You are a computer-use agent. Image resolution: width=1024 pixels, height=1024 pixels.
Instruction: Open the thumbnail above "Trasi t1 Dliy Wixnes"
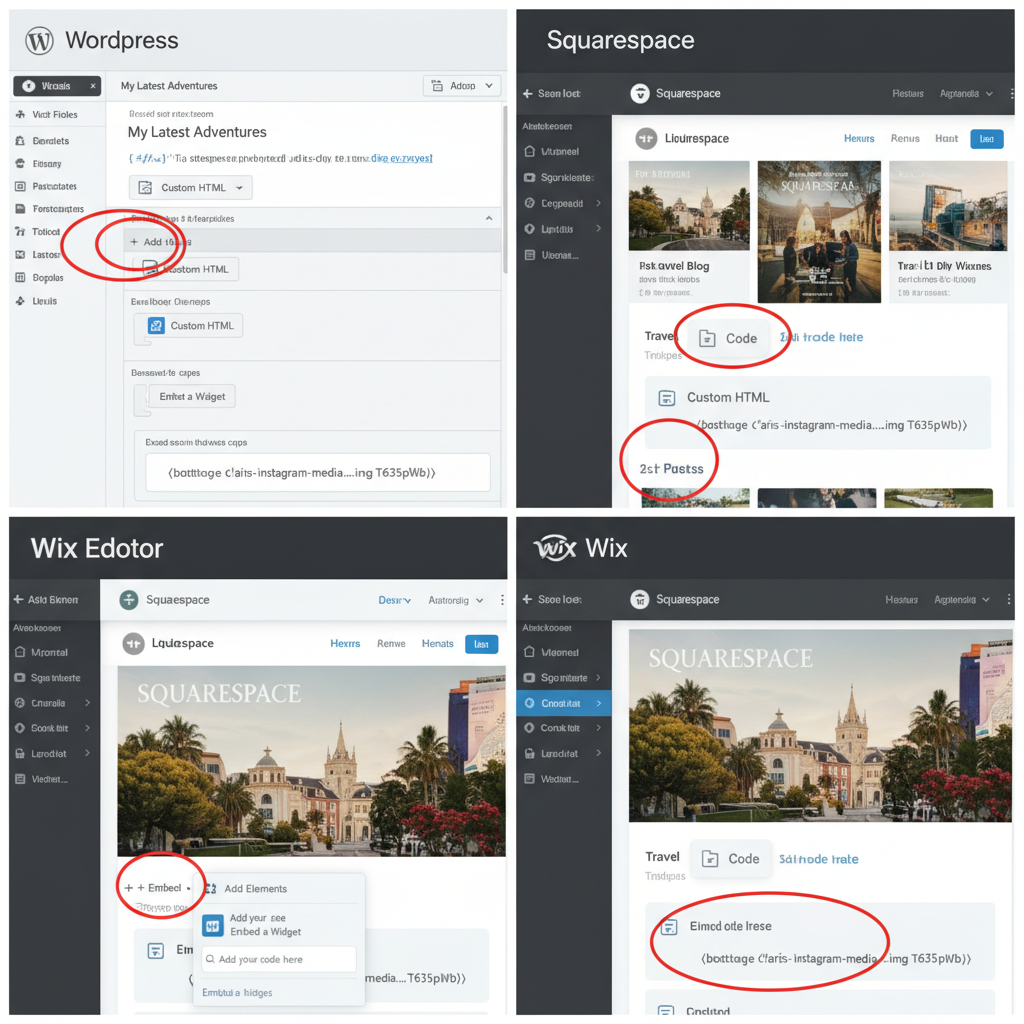(948, 206)
